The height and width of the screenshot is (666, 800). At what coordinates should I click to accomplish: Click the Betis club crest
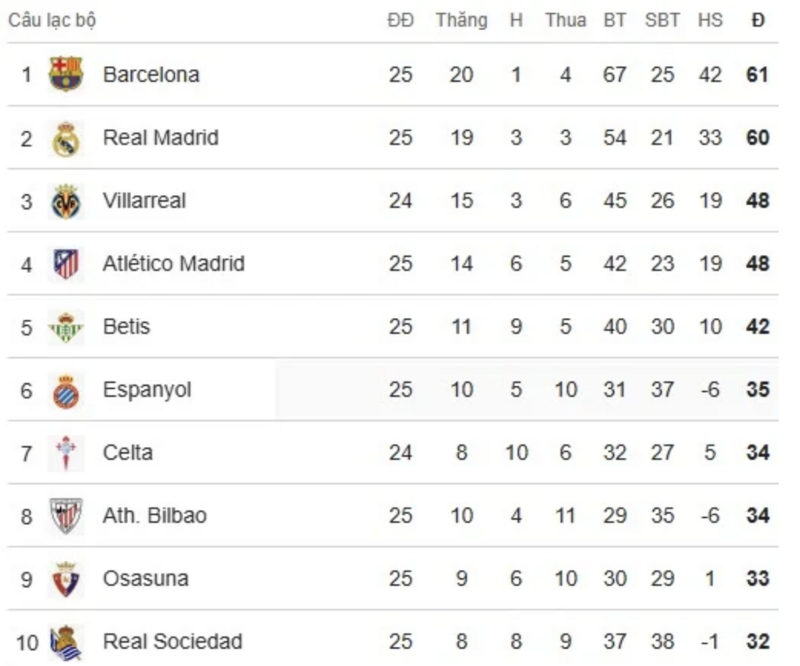coord(66,327)
